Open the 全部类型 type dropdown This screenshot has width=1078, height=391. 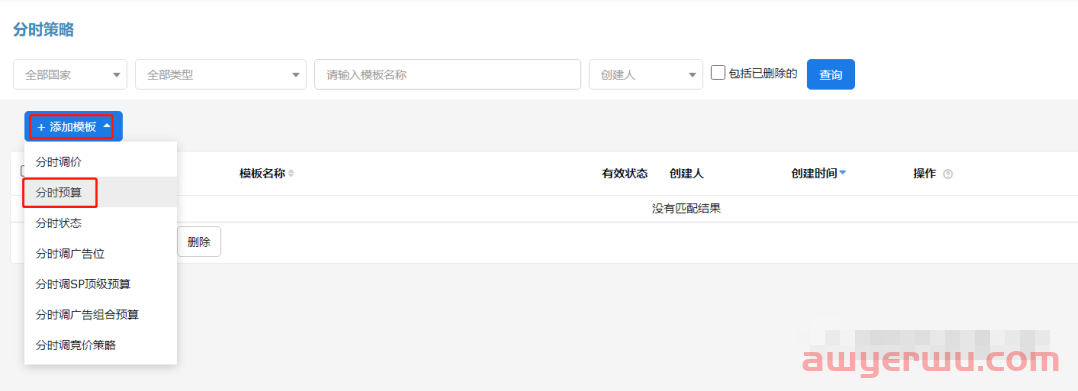(221, 74)
